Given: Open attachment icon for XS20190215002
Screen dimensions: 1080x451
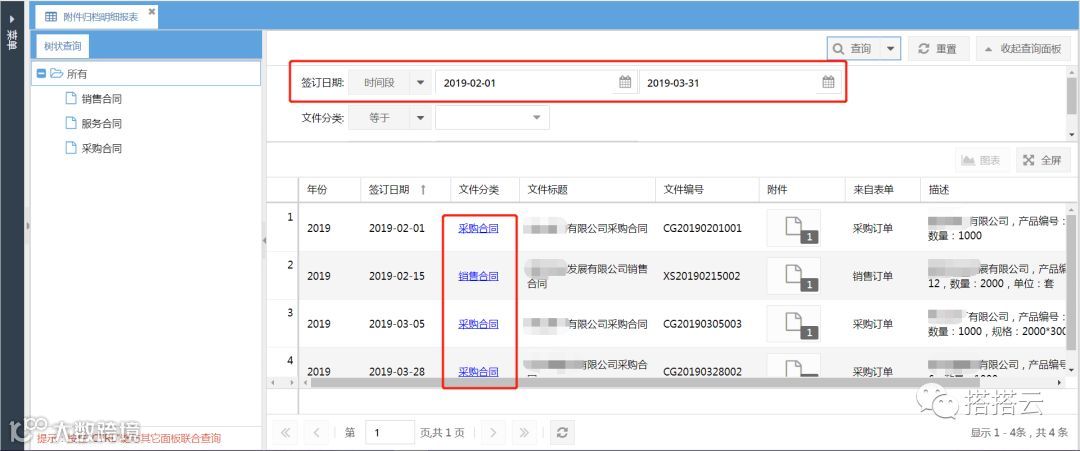Looking at the screenshot, I should point(793,276).
